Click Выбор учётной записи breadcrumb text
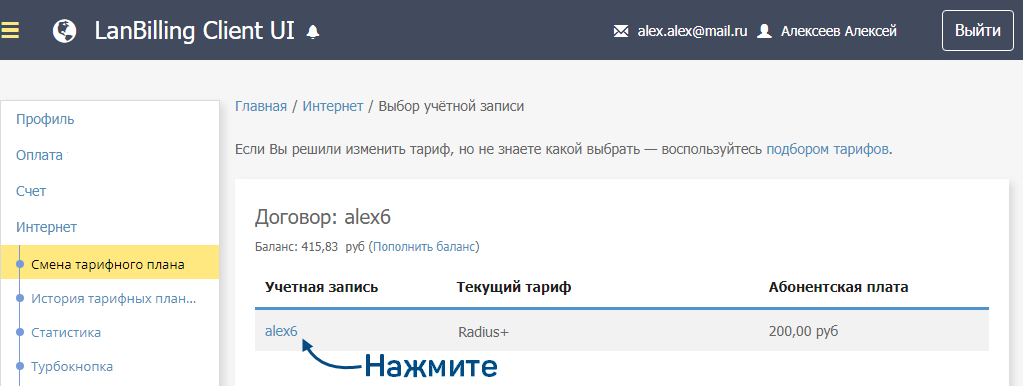This screenshot has width=1023, height=386. point(451,106)
